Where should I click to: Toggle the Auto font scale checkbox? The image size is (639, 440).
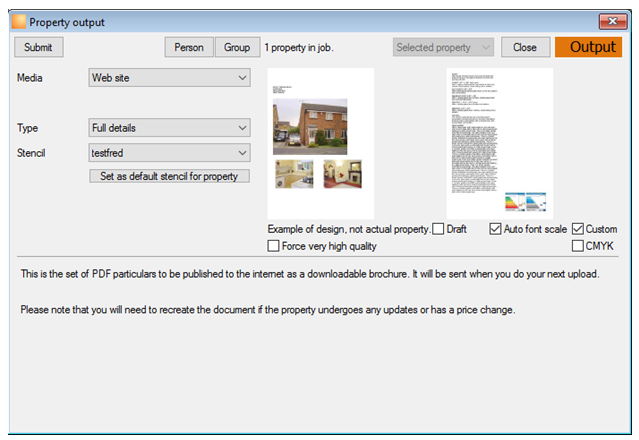(x=495, y=229)
